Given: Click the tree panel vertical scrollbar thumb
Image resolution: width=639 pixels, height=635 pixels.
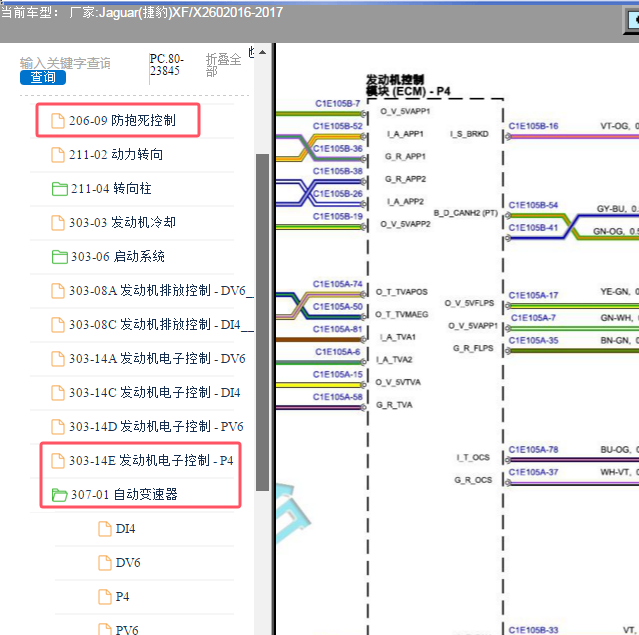Looking at the screenshot, I should point(262,322).
